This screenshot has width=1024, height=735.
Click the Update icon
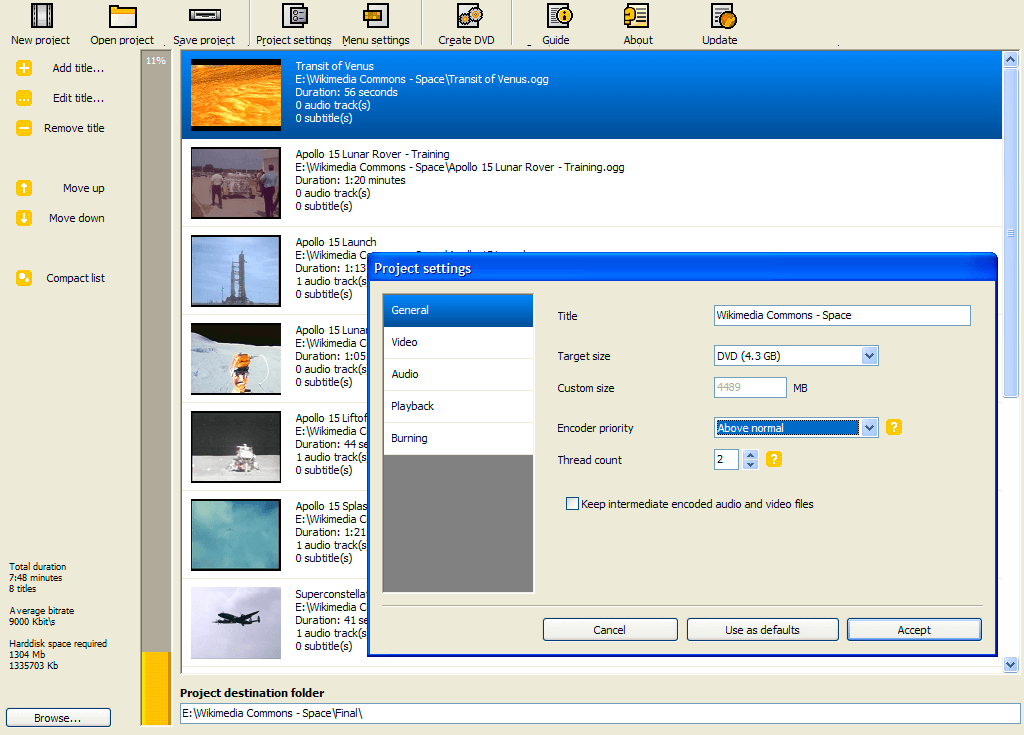click(723, 16)
